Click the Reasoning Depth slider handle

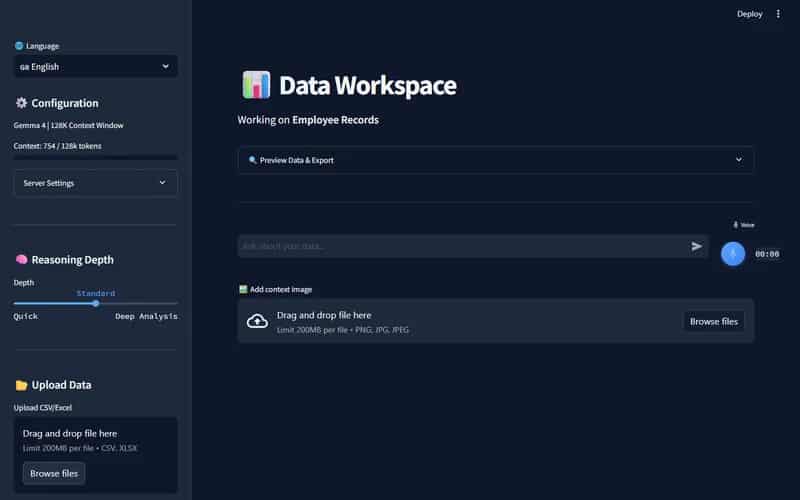coord(96,303)
